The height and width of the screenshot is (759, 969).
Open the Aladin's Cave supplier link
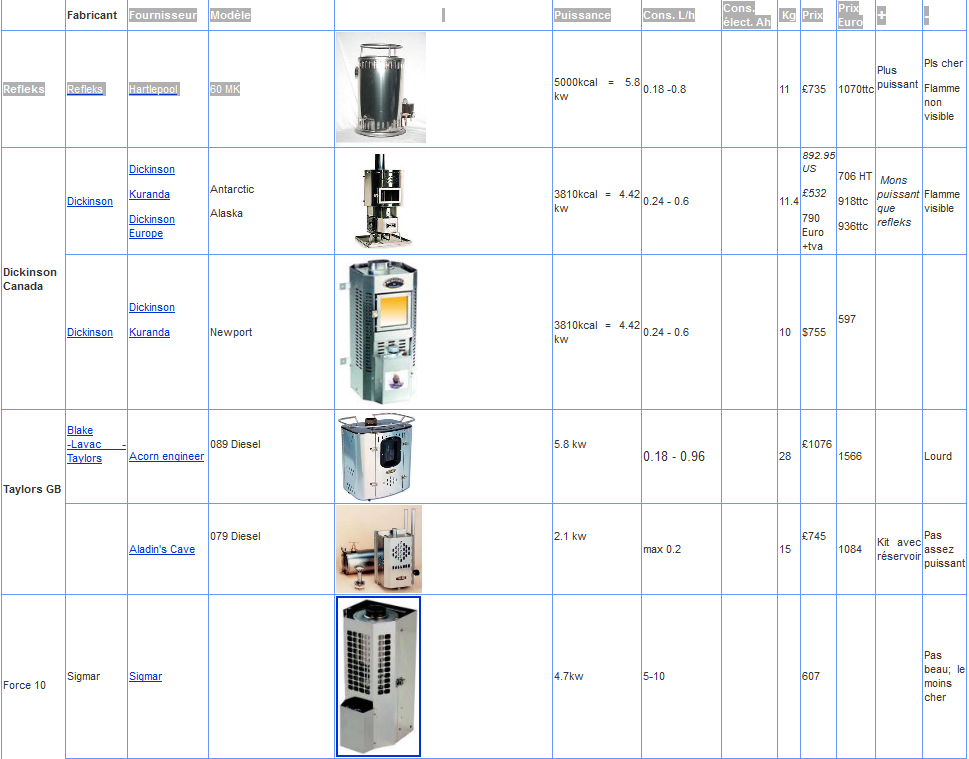[161, 549]
